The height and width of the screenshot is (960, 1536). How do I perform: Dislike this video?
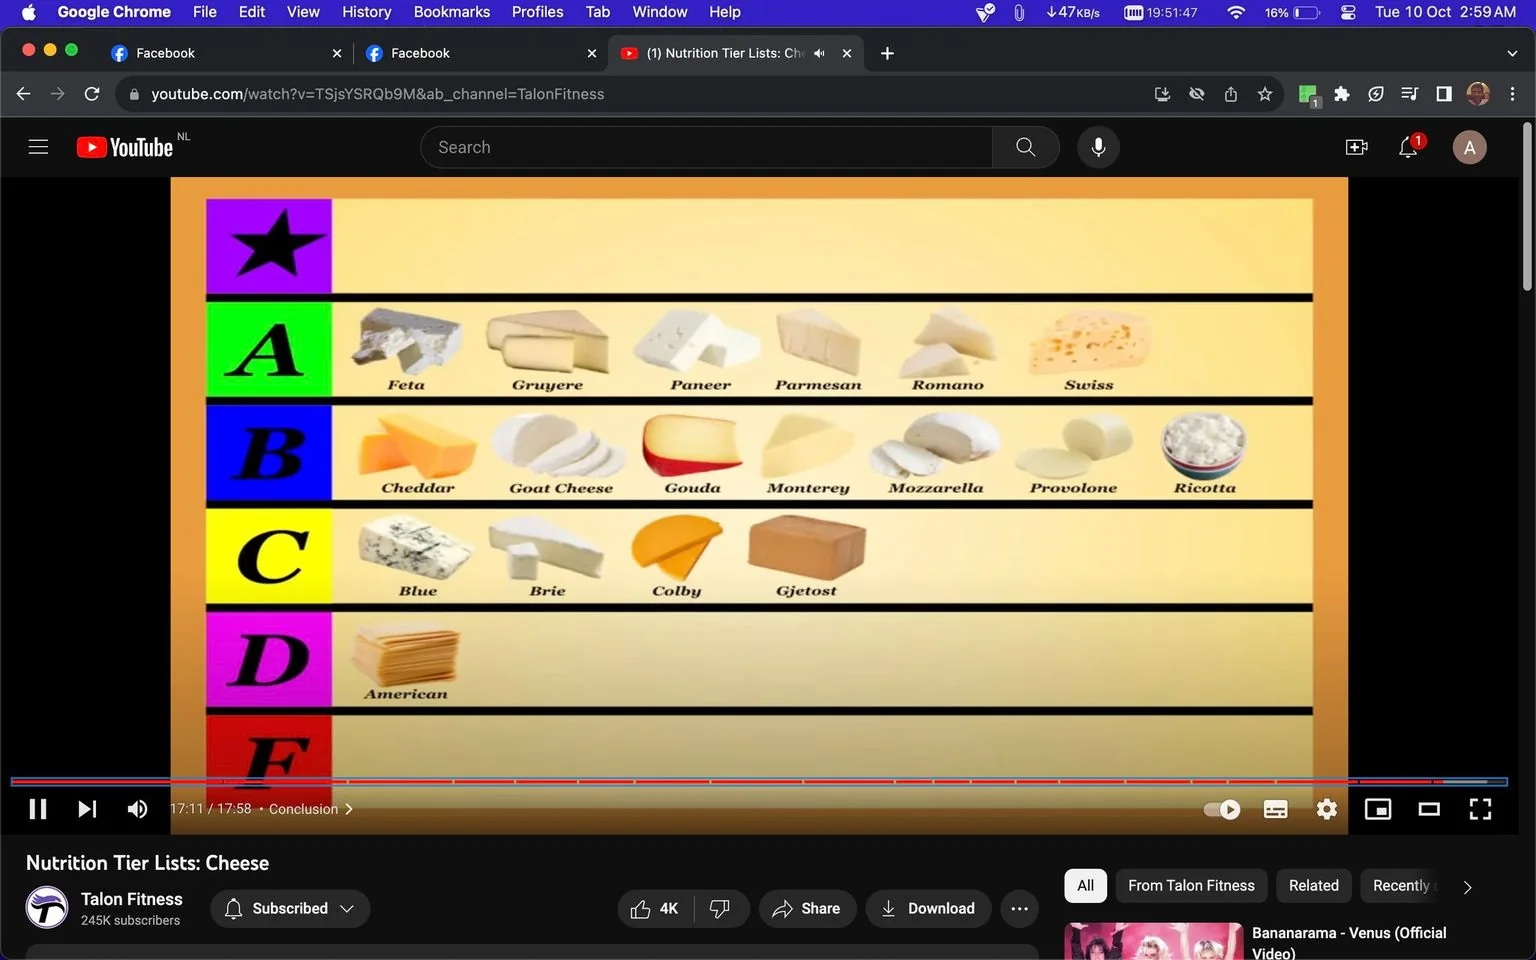(x=720, y=908)
